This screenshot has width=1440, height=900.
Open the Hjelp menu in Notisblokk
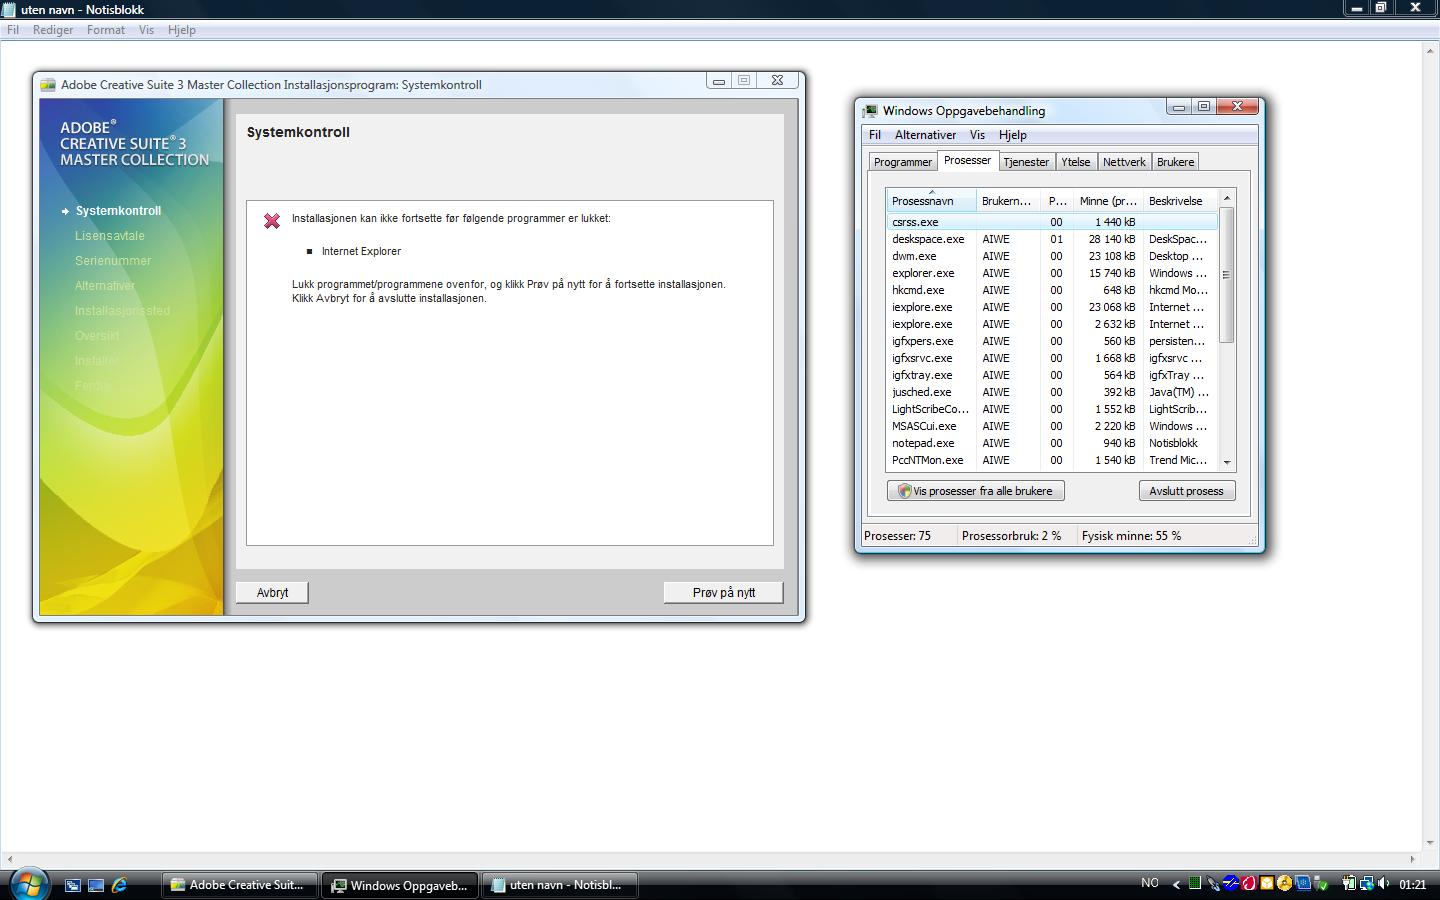point(182,30)
